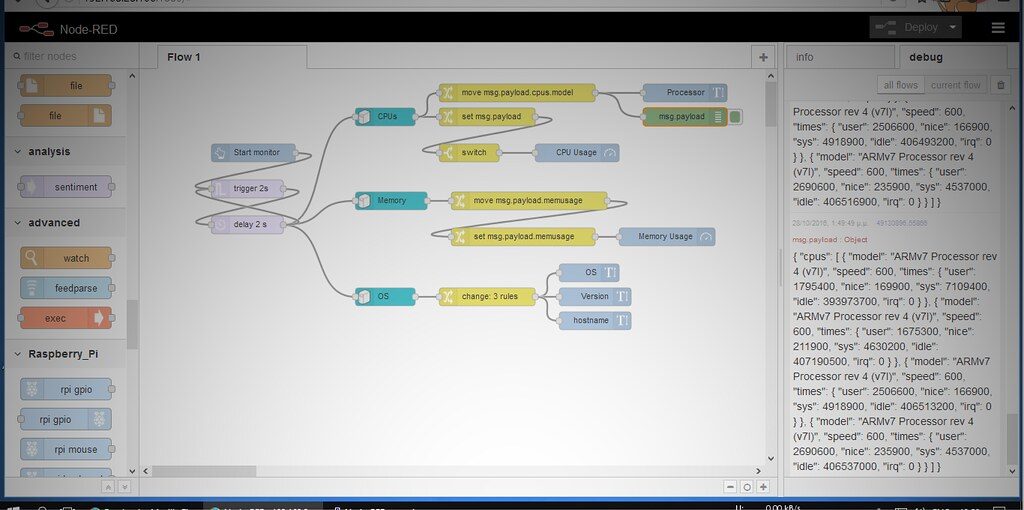Select the watch node in the palette

(67, 258)
